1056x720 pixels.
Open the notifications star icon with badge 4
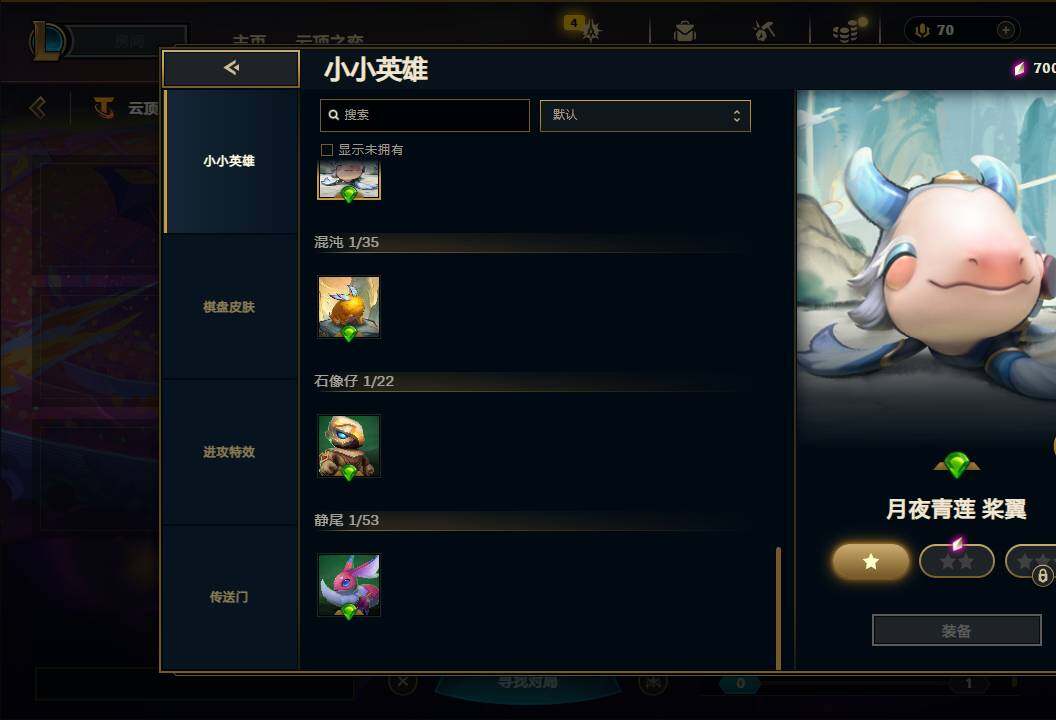pos(589,30)
